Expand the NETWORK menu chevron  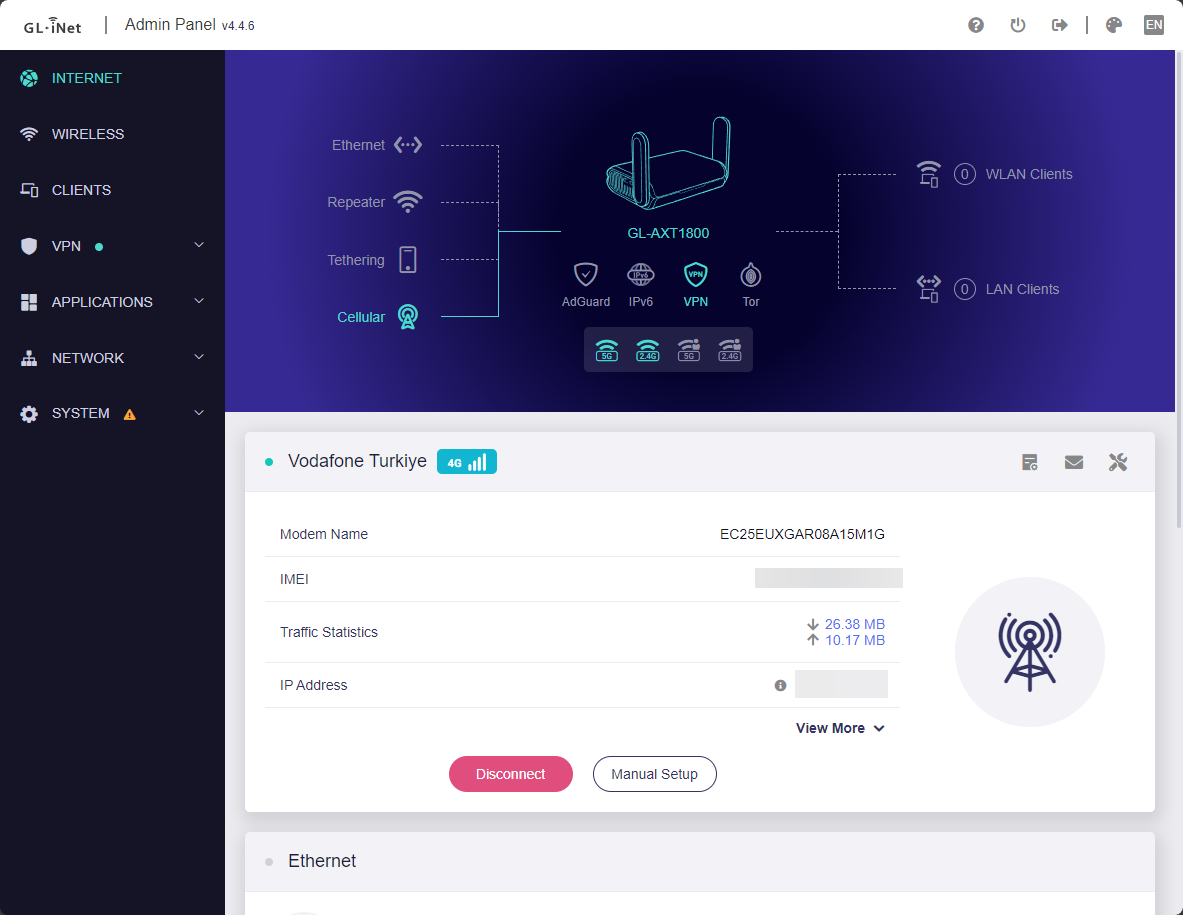(x=199, y=357)
